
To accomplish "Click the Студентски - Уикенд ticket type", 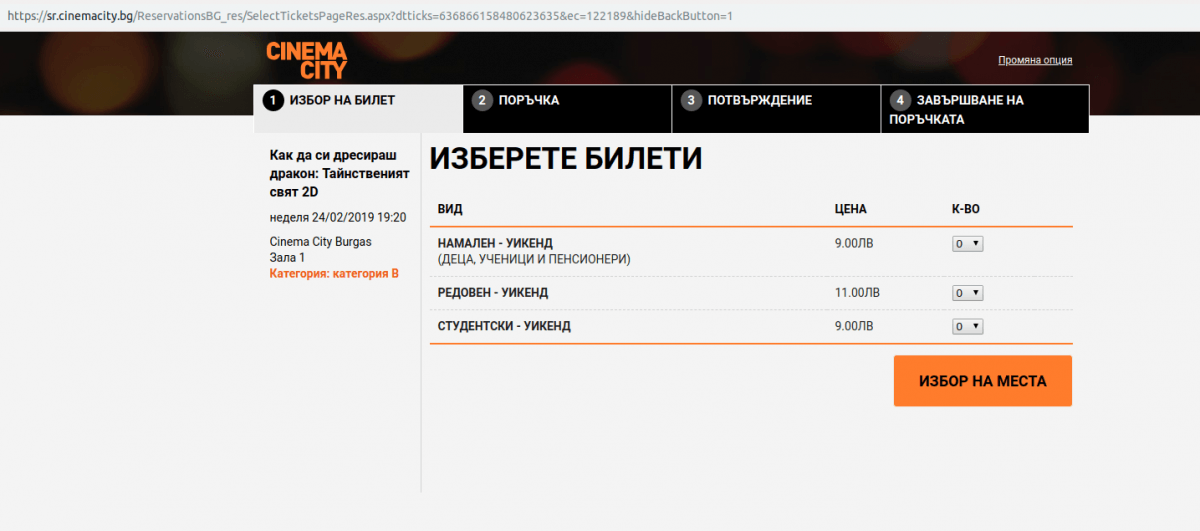I will [504, 326].
